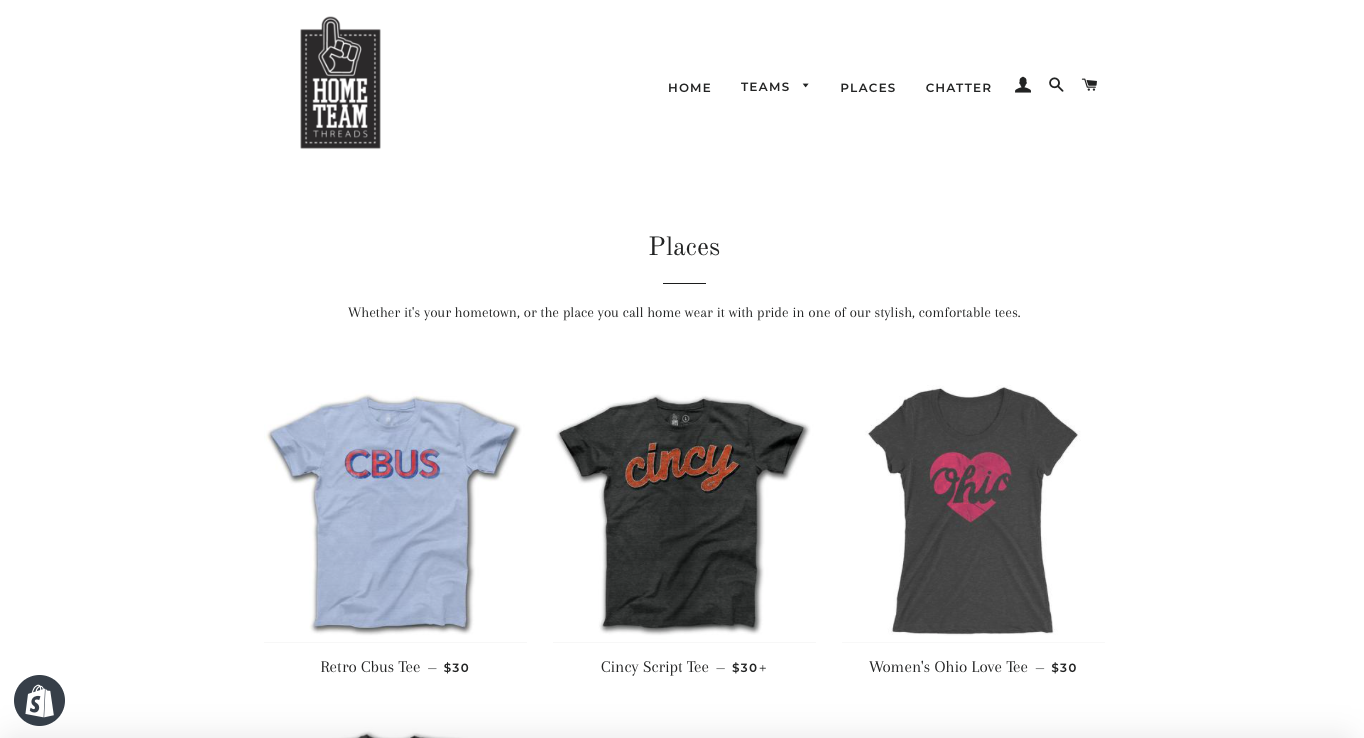Go to the Home menu item
Screen dimensions: 1364x738
(x=690, y=88)
